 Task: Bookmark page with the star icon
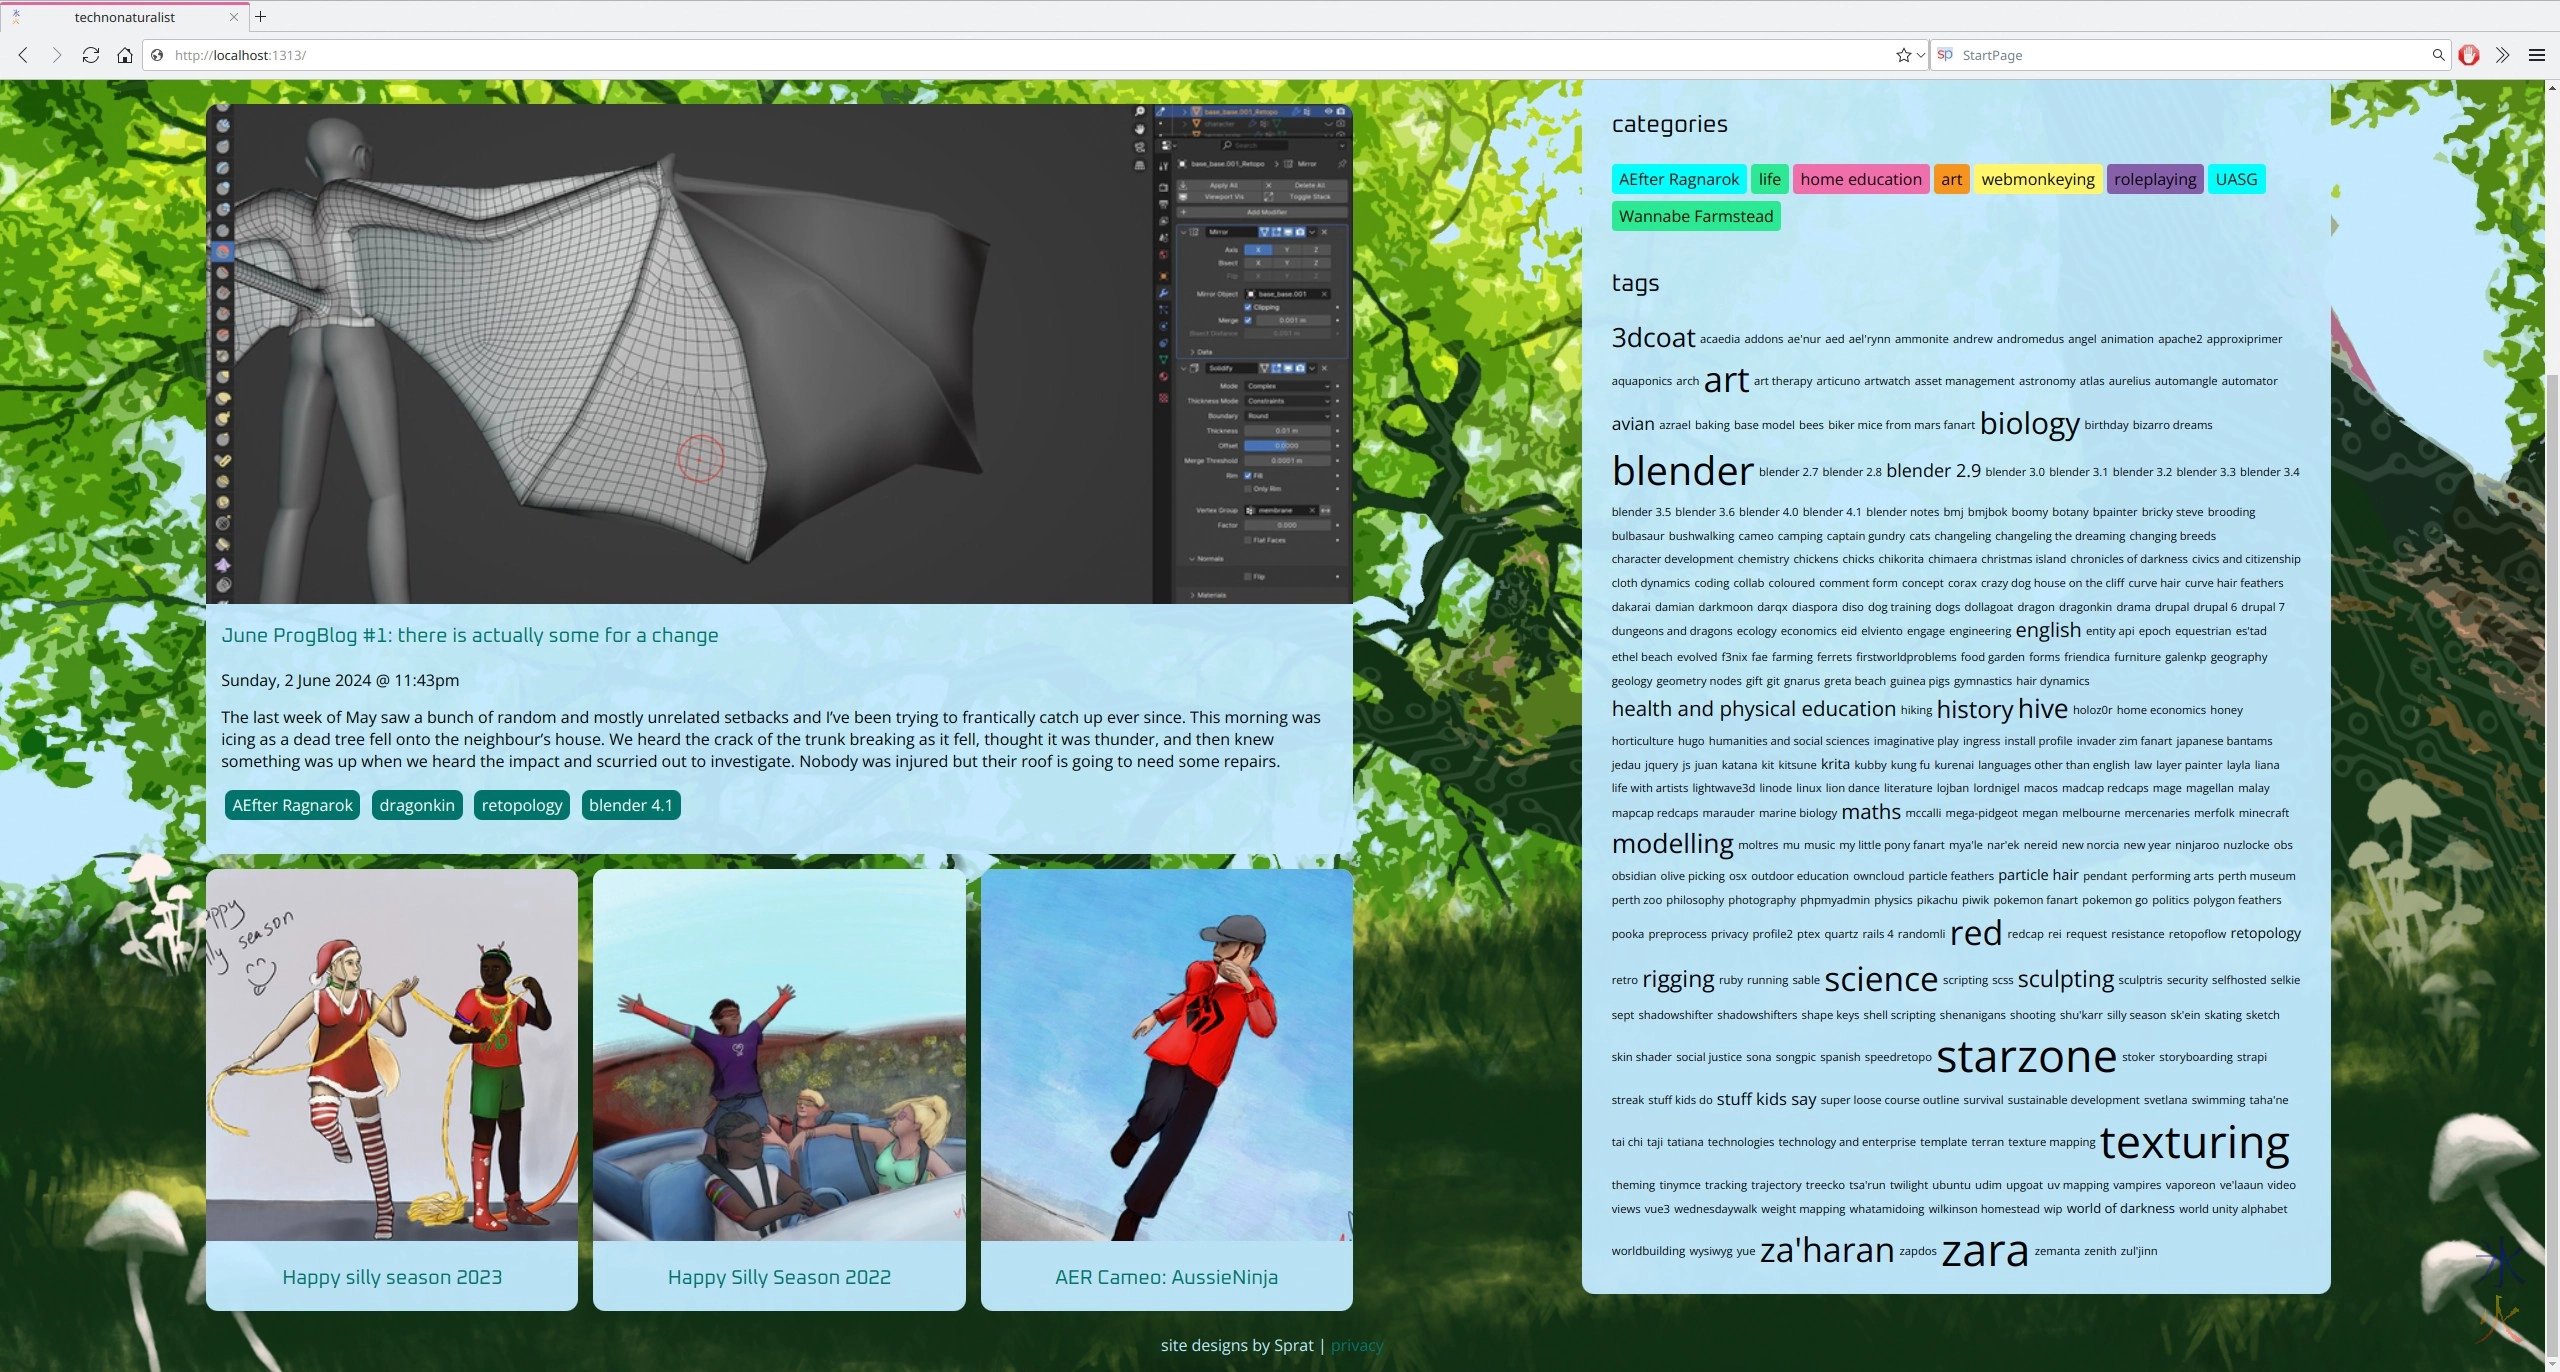(1902, 55)
